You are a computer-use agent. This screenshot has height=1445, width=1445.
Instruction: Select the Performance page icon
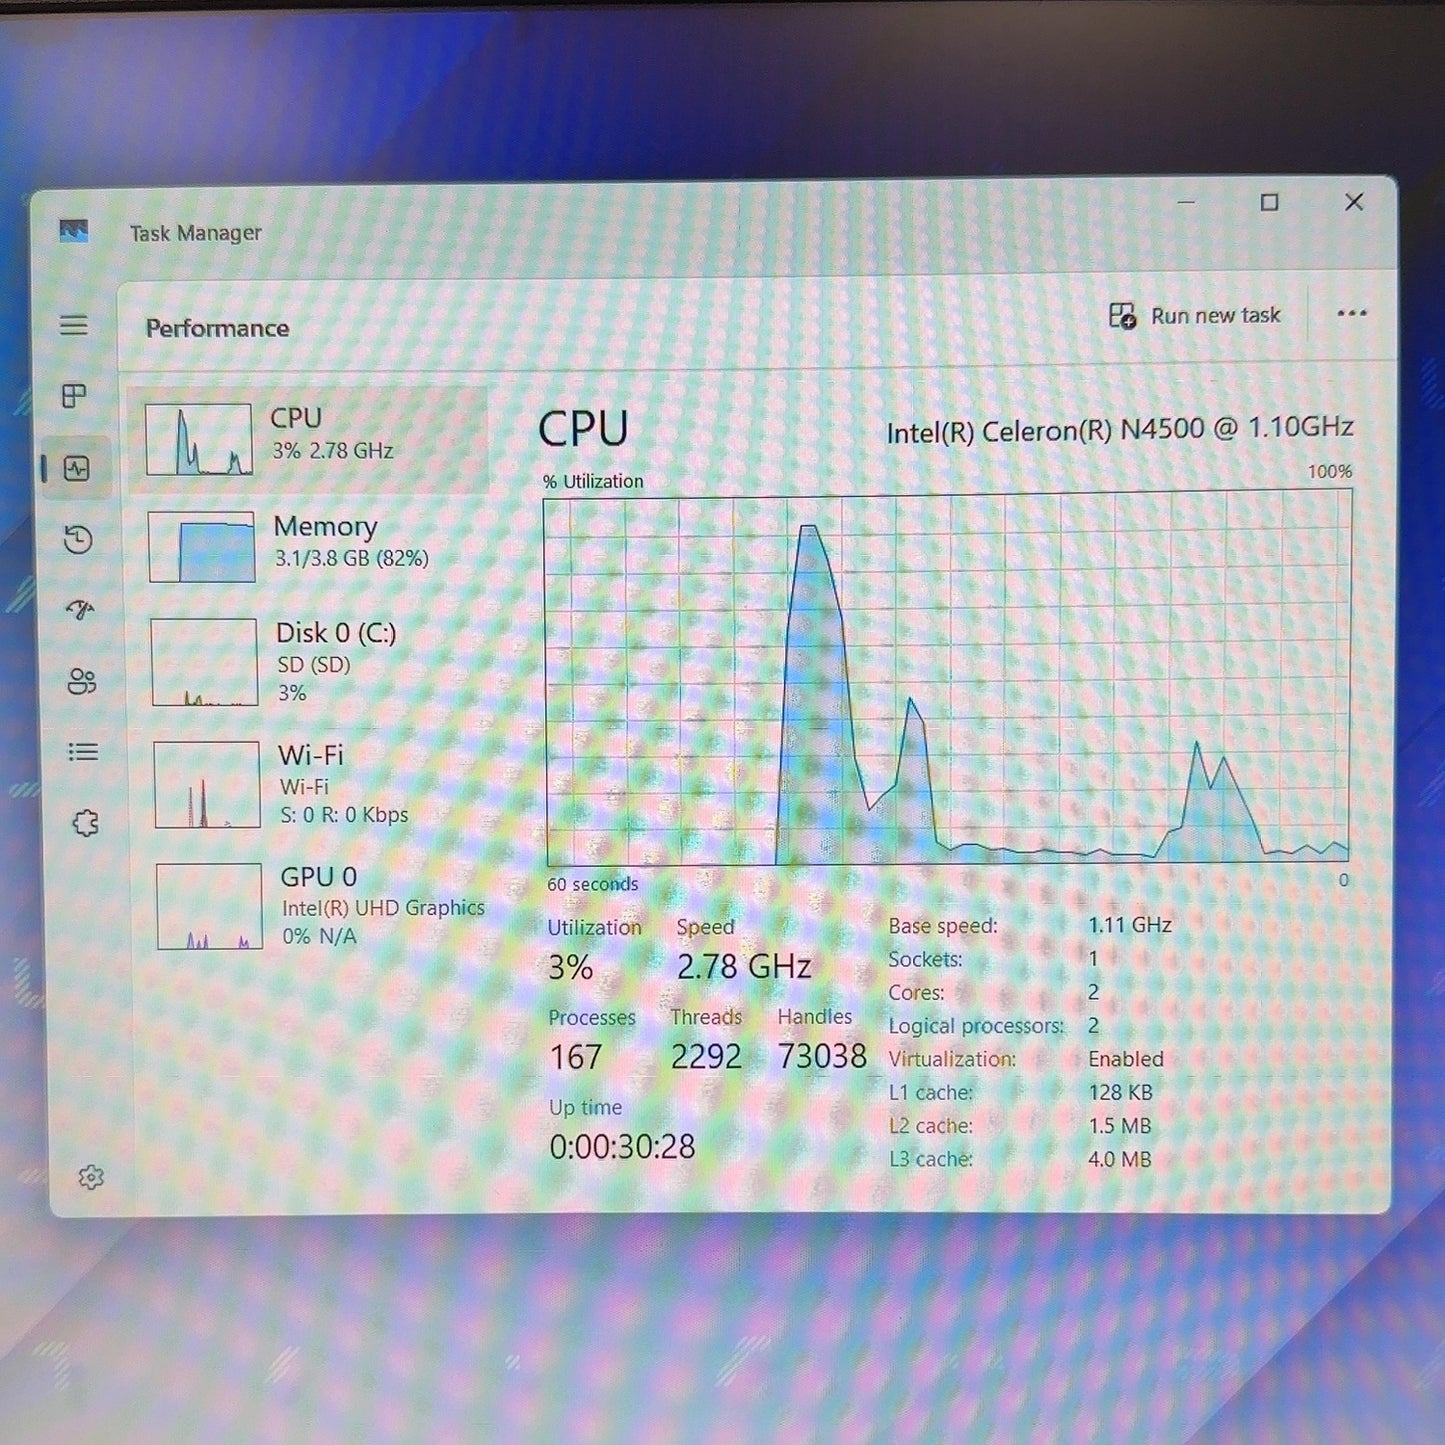click(x=77, y=468)
